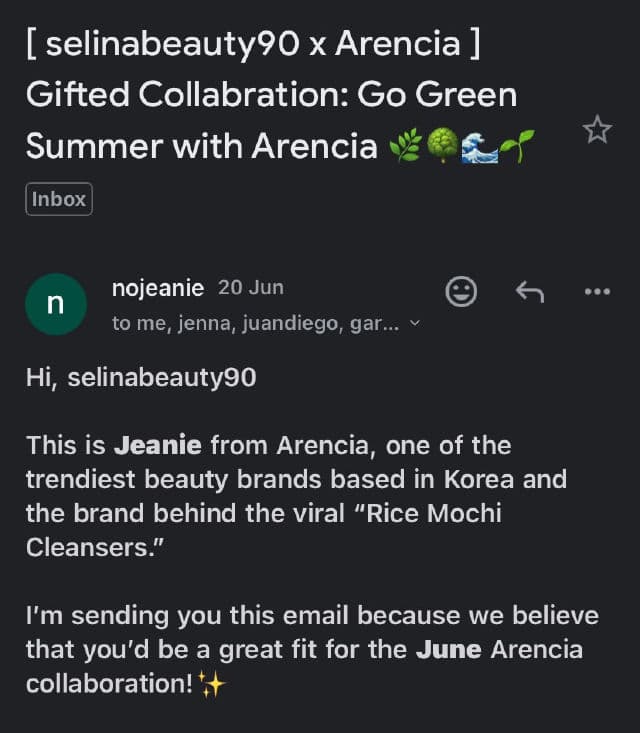Tap the sender name nojeanie

(158, 288)
